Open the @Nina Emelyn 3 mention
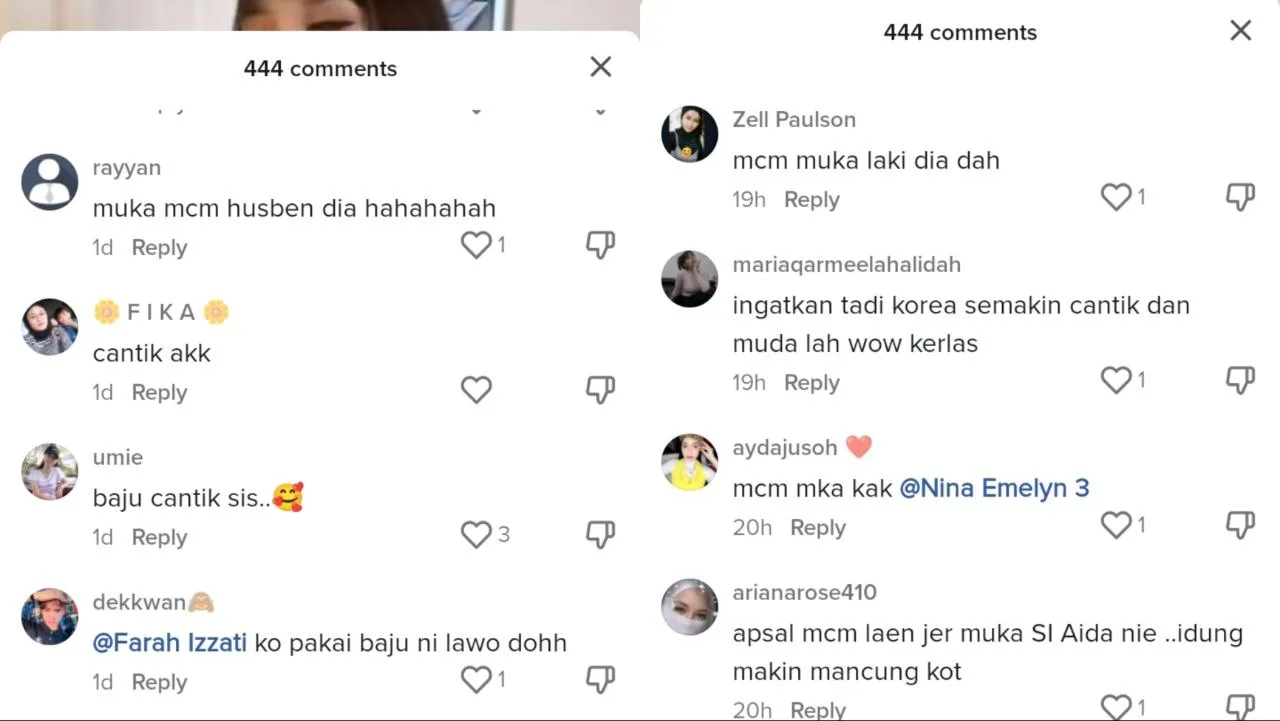1280x721 pixels. [994, 488]
